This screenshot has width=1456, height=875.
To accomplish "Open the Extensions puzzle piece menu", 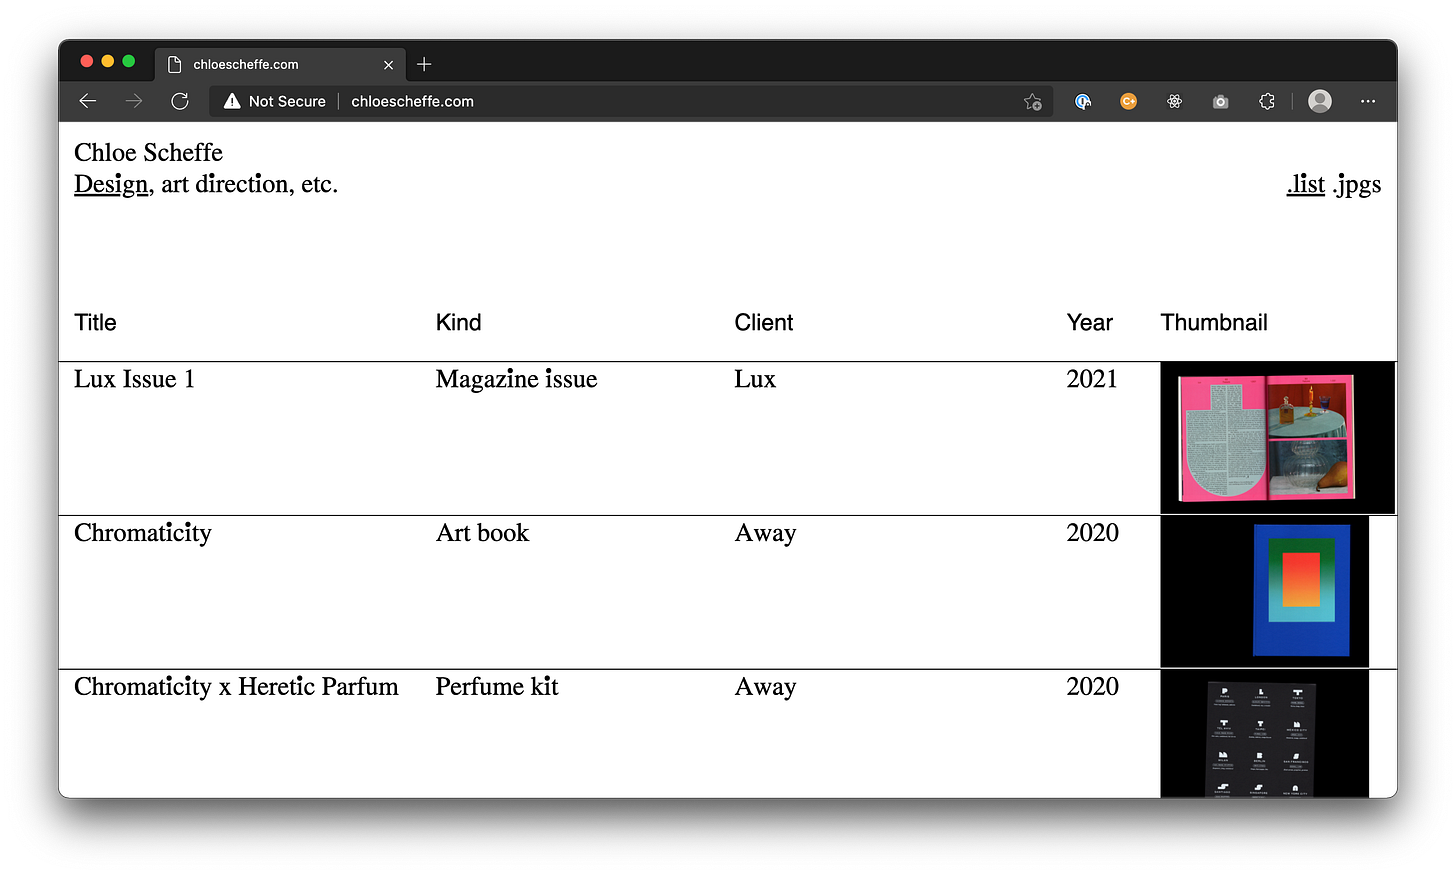I will click(1266, 101).
